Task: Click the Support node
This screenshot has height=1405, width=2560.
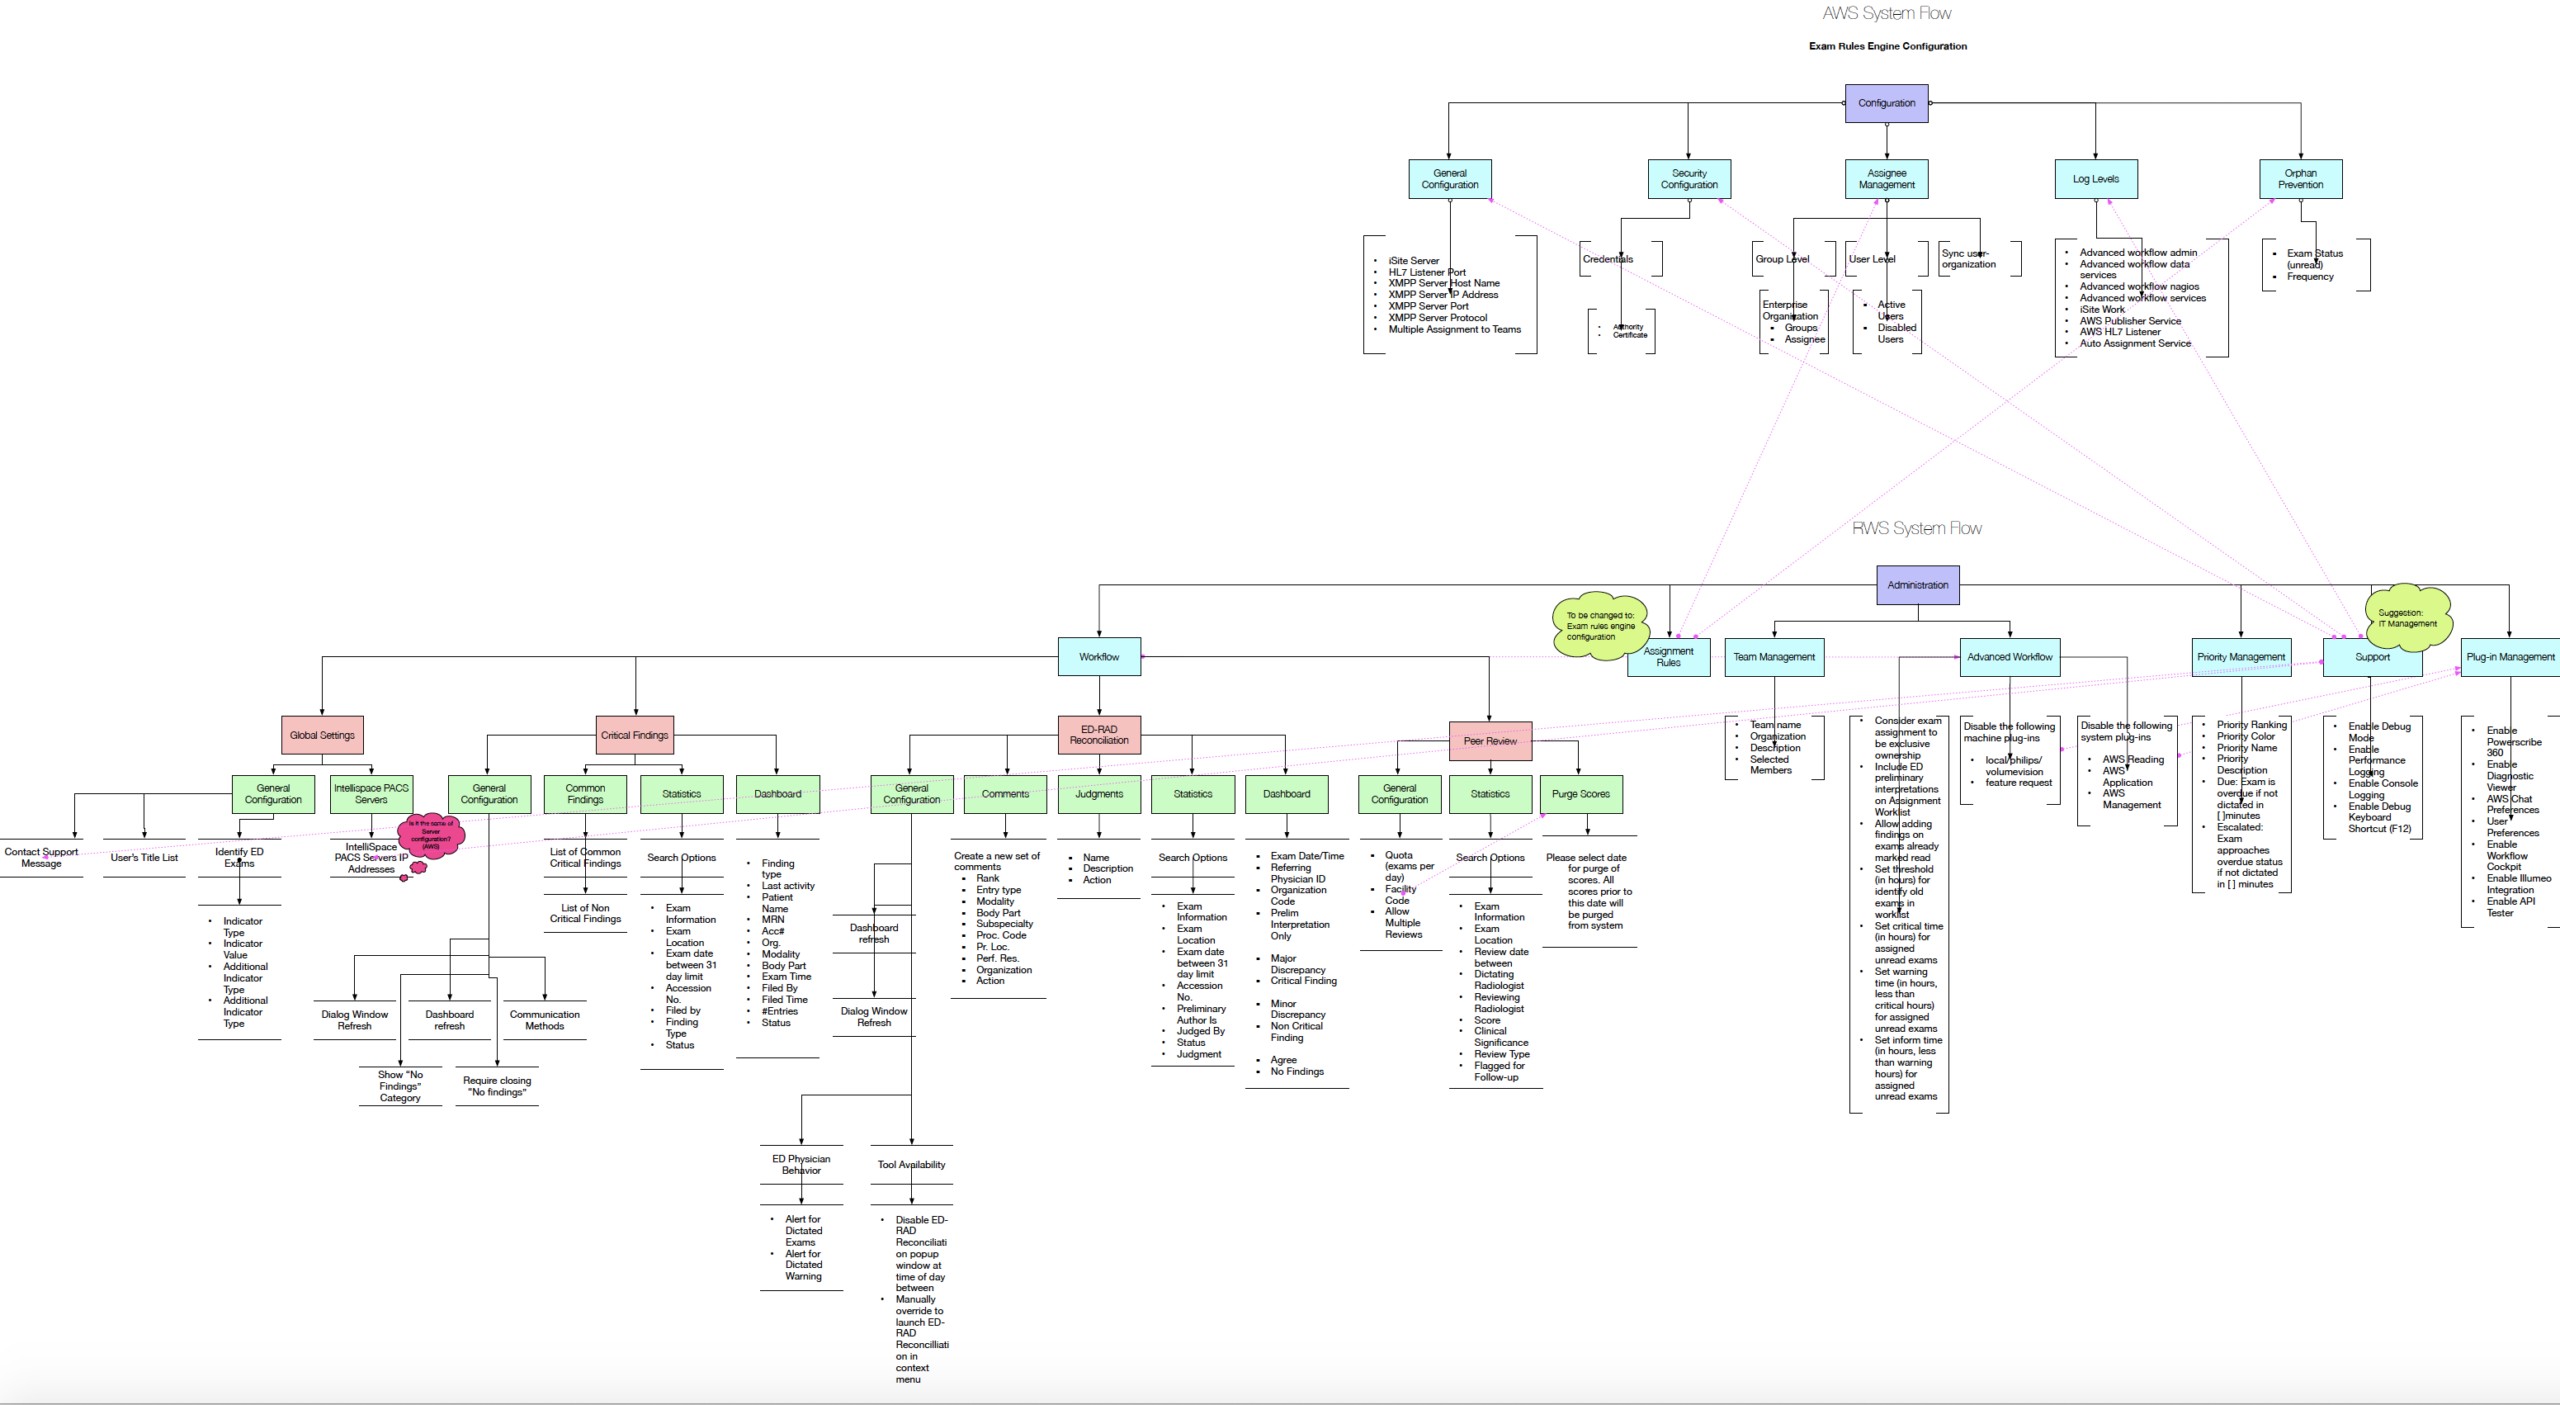Action: click(x=2372, y=657)
